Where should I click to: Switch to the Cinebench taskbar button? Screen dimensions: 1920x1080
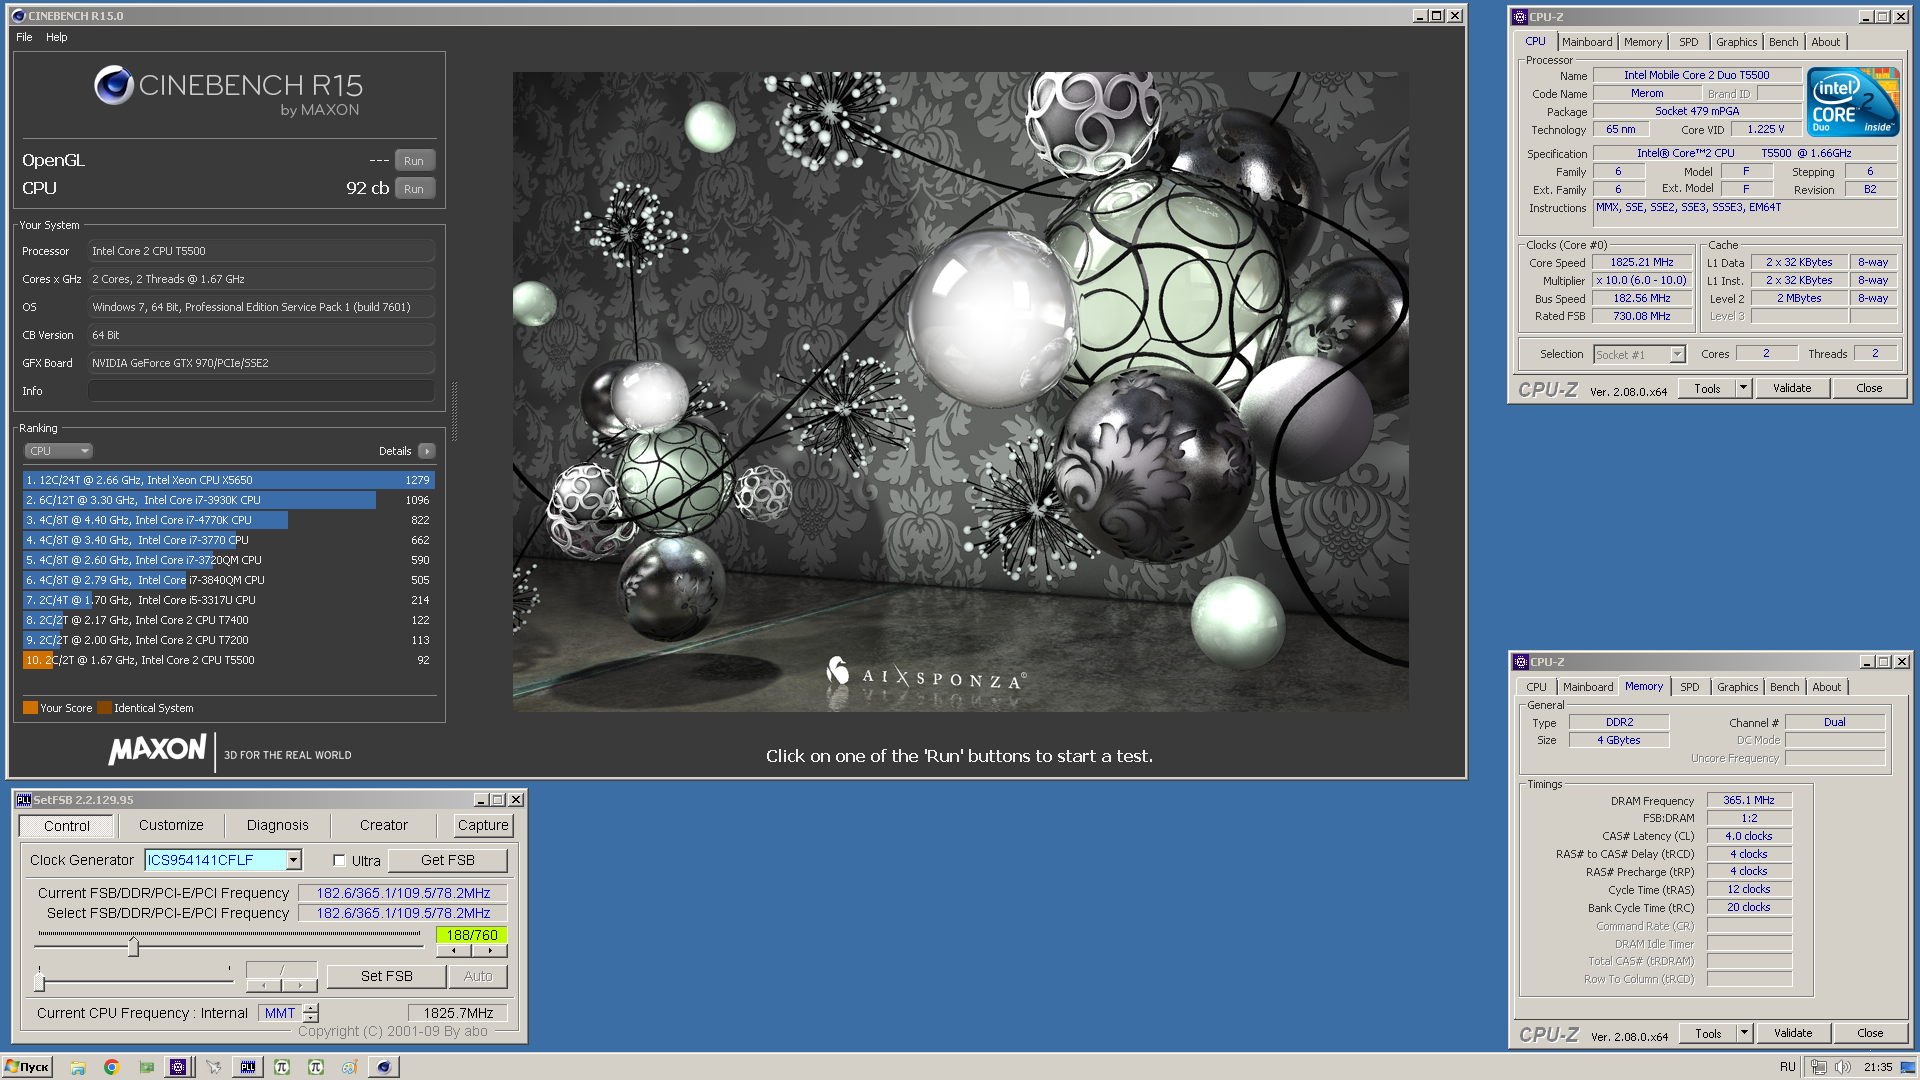(384, 1067)
